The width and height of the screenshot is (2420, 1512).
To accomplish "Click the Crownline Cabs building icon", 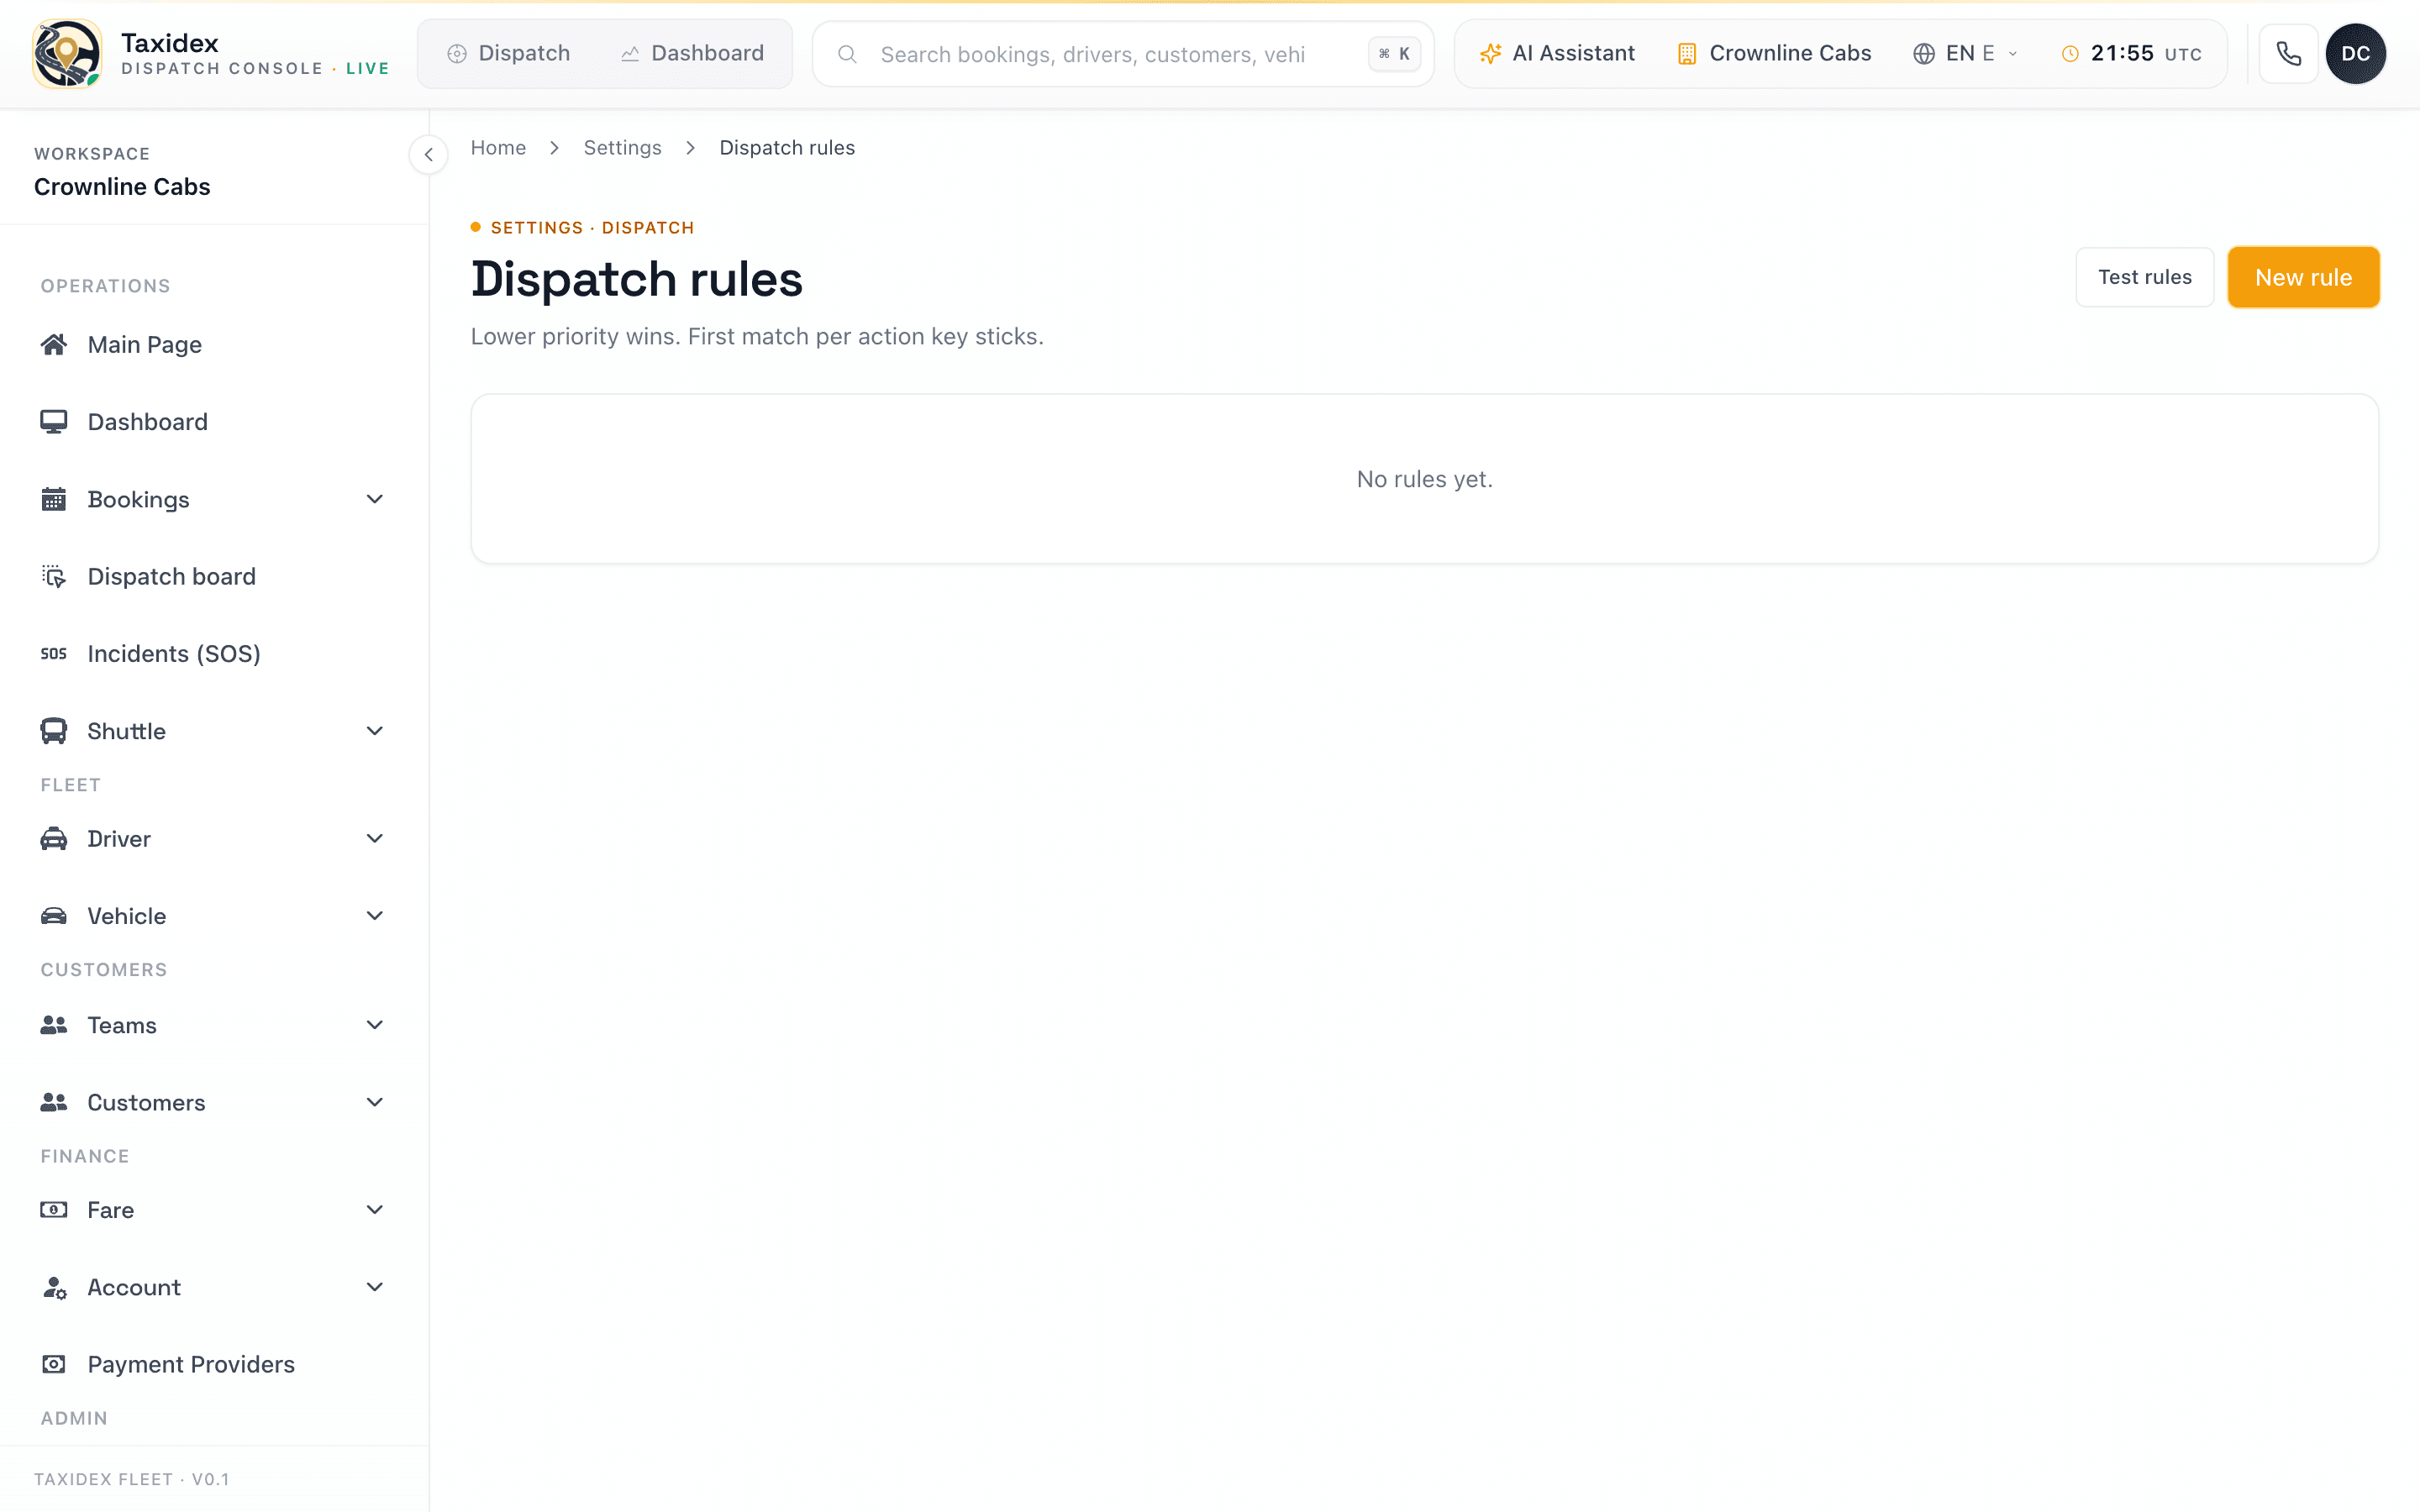I will point(1687,54).
